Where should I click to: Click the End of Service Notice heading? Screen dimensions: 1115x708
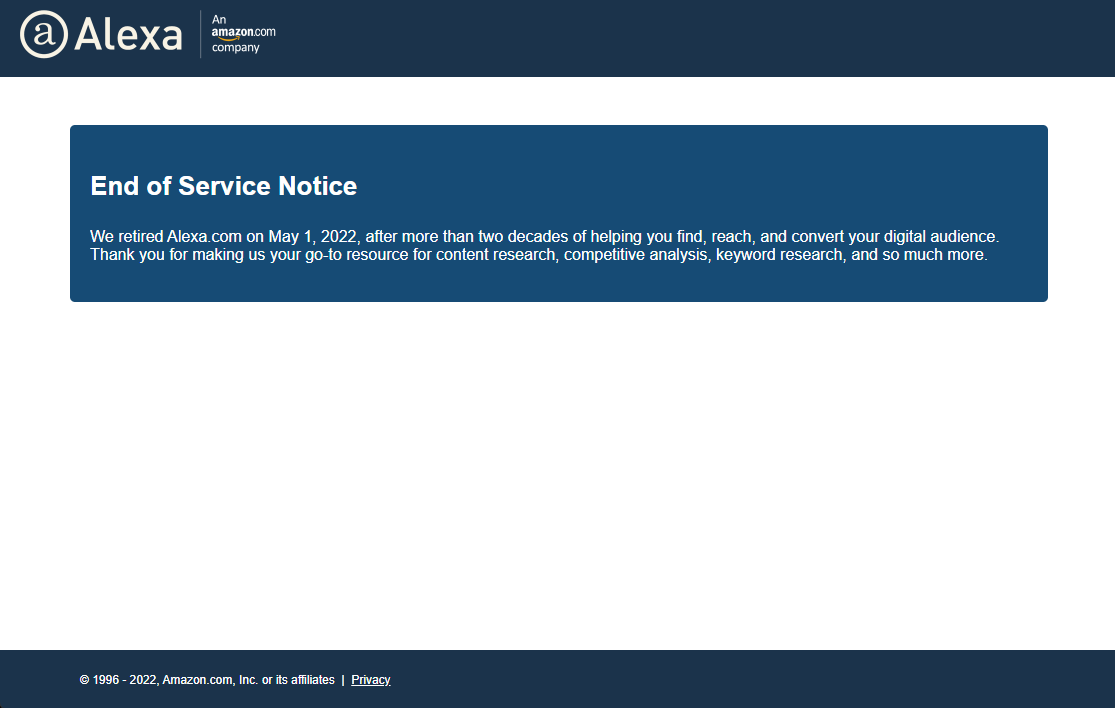[223, 186]
